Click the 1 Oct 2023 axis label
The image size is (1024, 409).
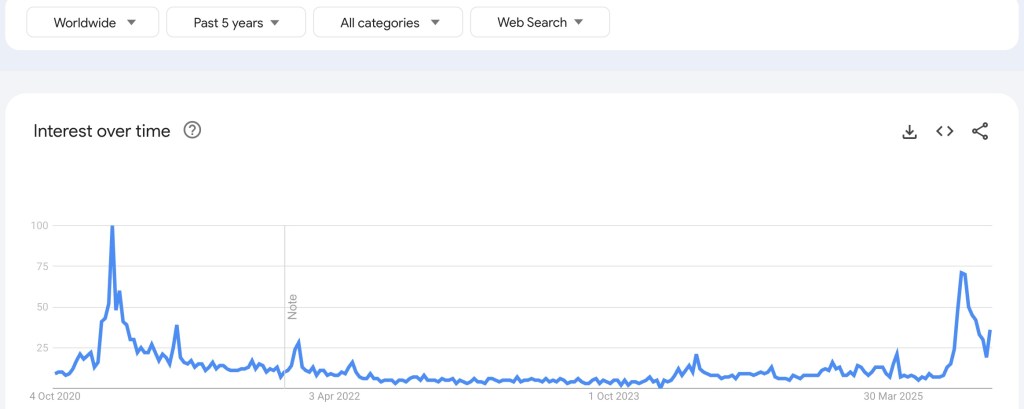613,396
